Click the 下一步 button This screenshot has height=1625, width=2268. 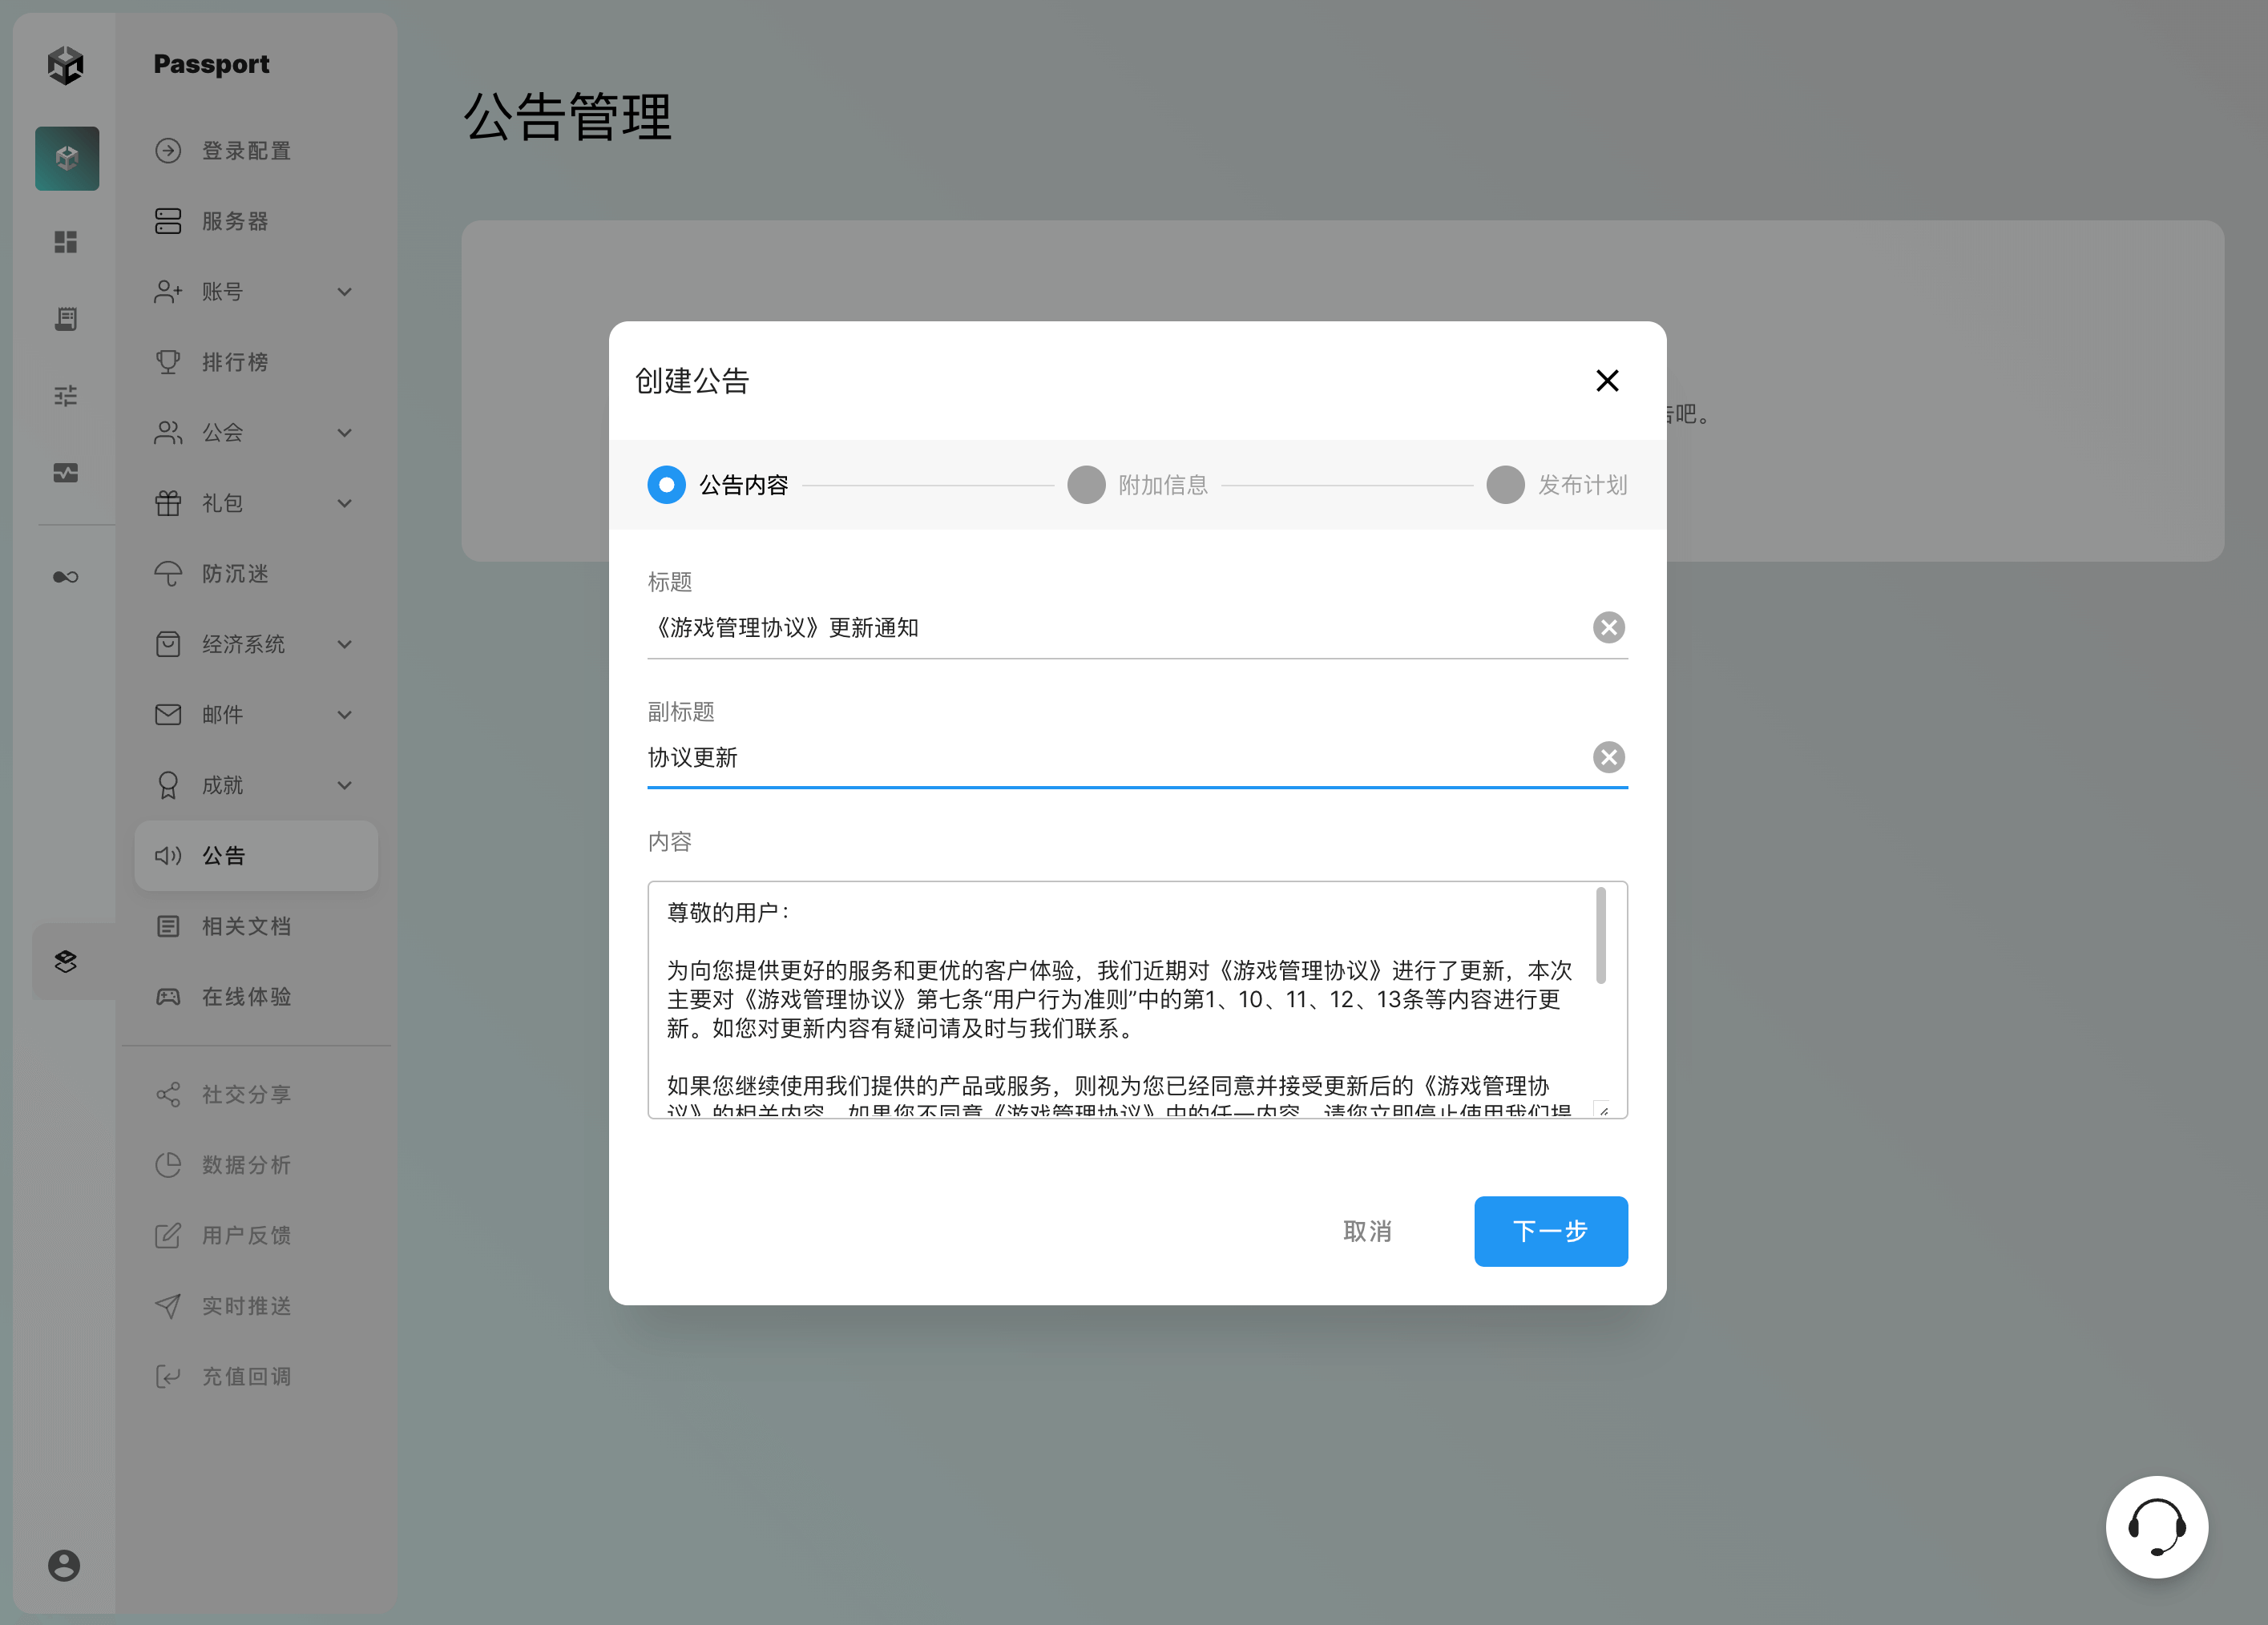pos(1550,1231)
